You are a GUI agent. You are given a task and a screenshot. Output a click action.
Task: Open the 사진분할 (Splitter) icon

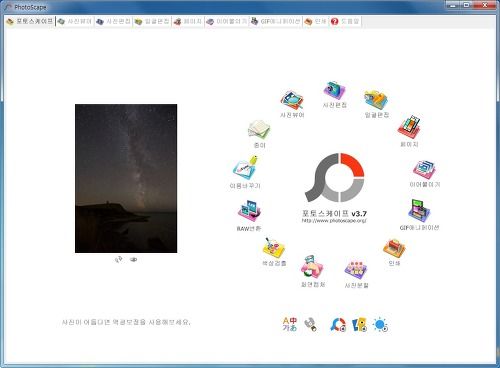pyautogui.click(x=356, y=269)
